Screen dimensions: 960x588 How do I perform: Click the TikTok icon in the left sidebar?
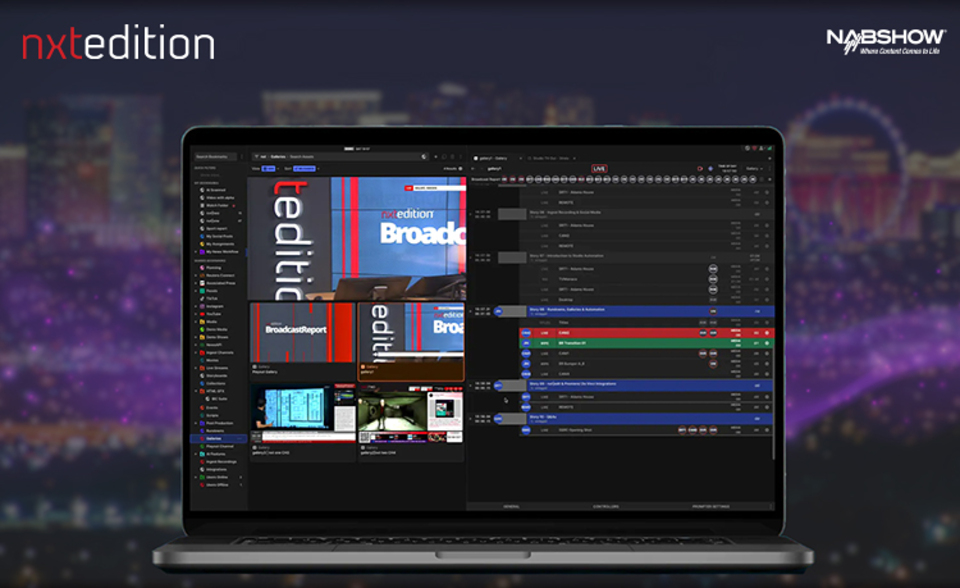coord(200,297)
